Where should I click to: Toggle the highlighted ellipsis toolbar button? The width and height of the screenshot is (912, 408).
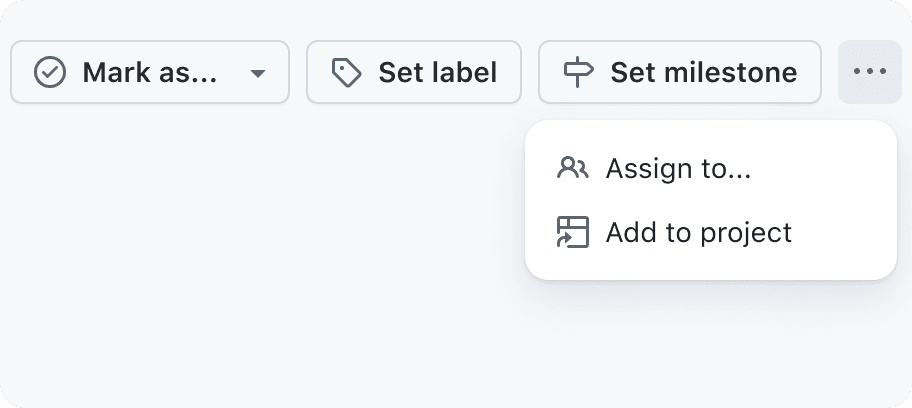(870, 72)
